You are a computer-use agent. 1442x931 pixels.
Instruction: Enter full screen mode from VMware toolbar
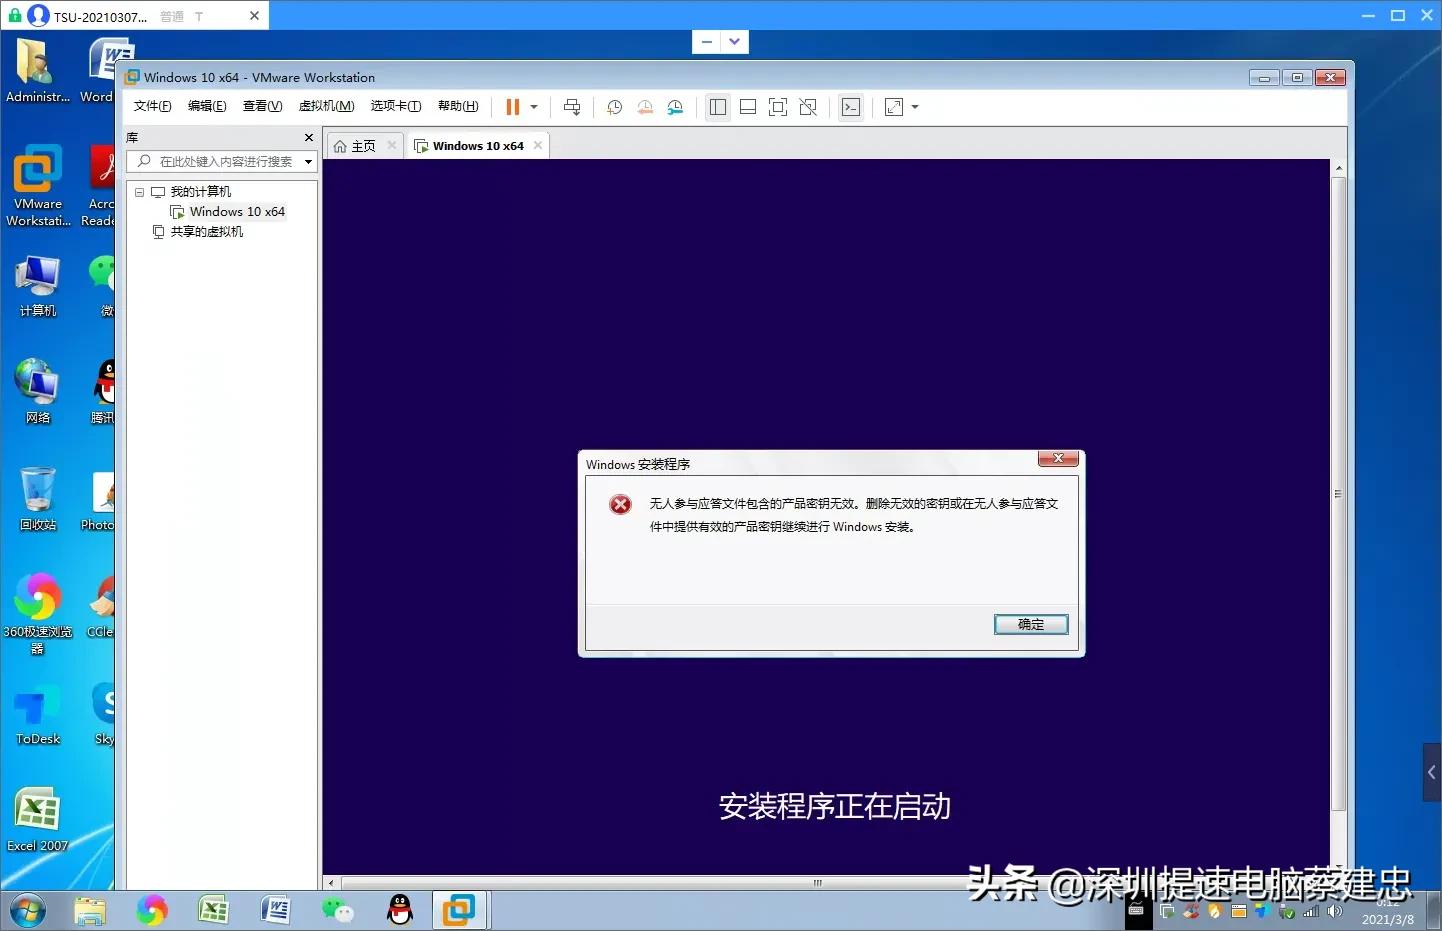pos(778,107)
